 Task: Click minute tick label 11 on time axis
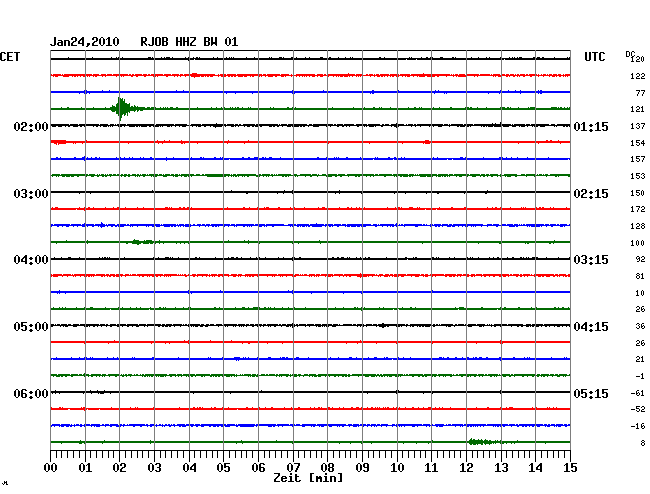(431, 468)
